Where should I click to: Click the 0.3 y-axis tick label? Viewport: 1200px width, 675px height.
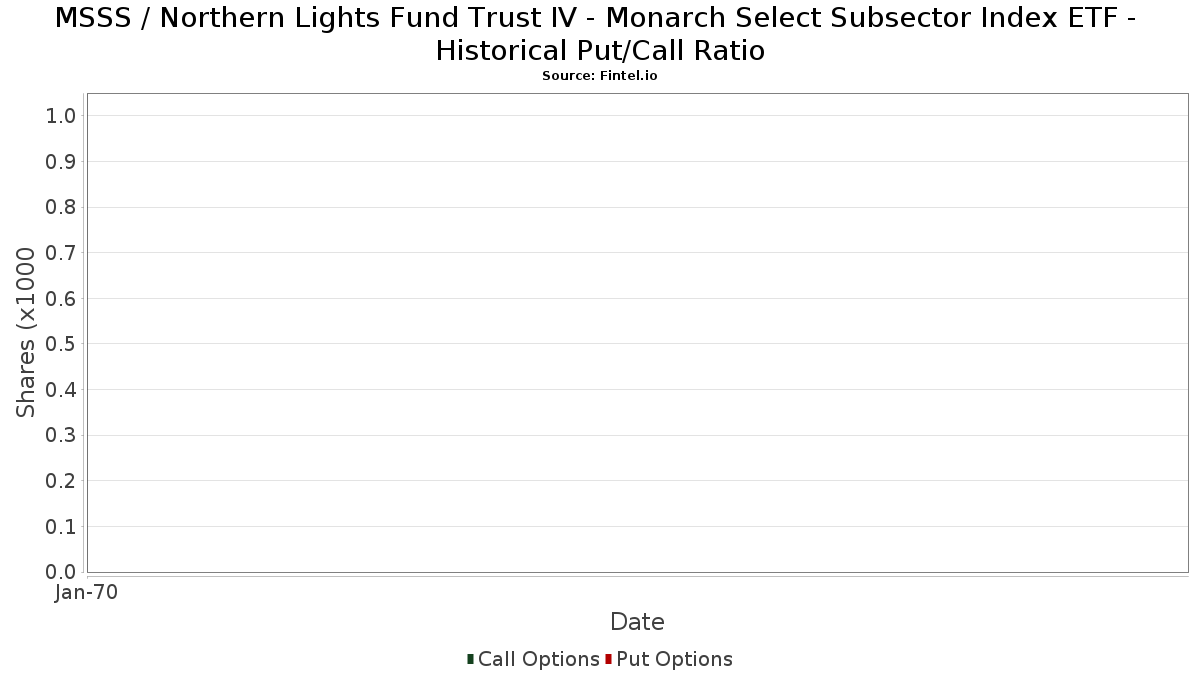[61, 435]
